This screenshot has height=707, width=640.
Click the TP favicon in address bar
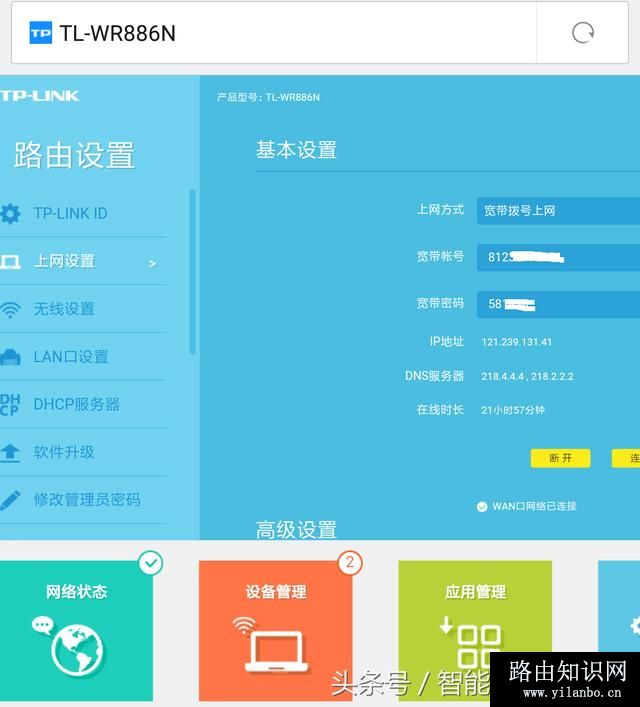(x=41, y=33)
